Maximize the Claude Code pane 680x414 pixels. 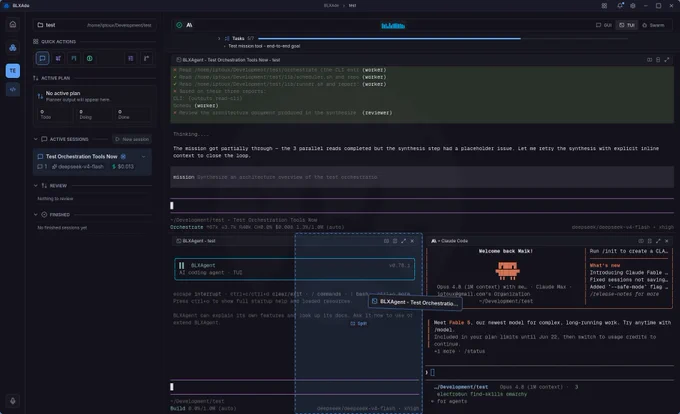pos(658,241)
